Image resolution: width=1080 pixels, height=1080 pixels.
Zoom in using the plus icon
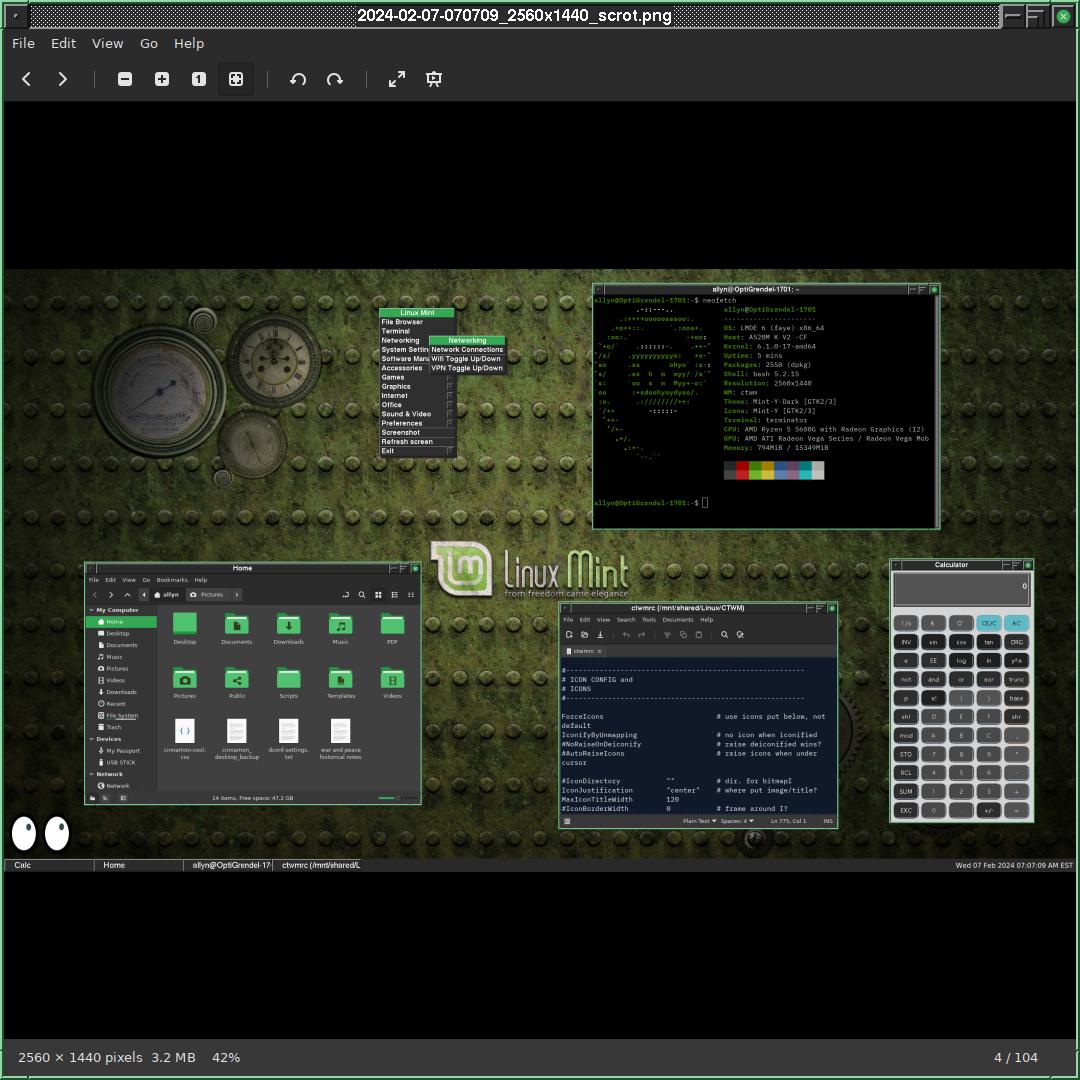(x=162, y=79)
